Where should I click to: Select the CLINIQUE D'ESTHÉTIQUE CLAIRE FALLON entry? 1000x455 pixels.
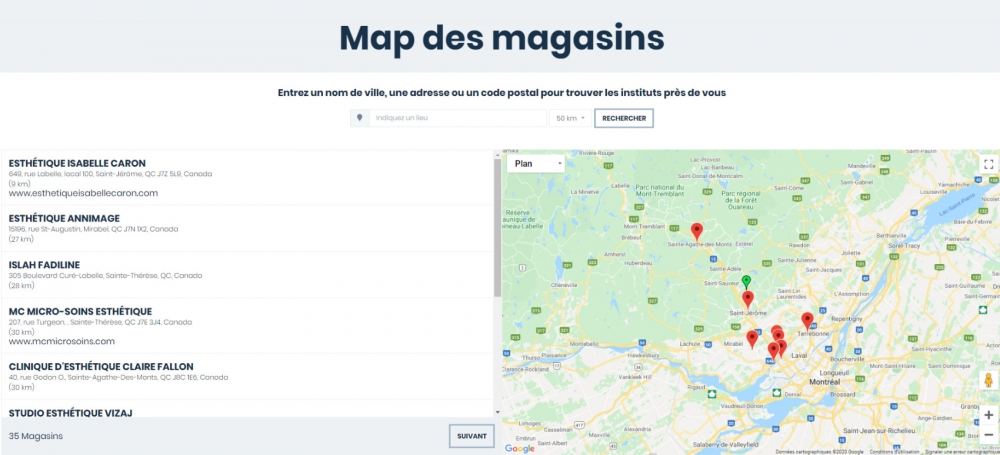point(248,377)
